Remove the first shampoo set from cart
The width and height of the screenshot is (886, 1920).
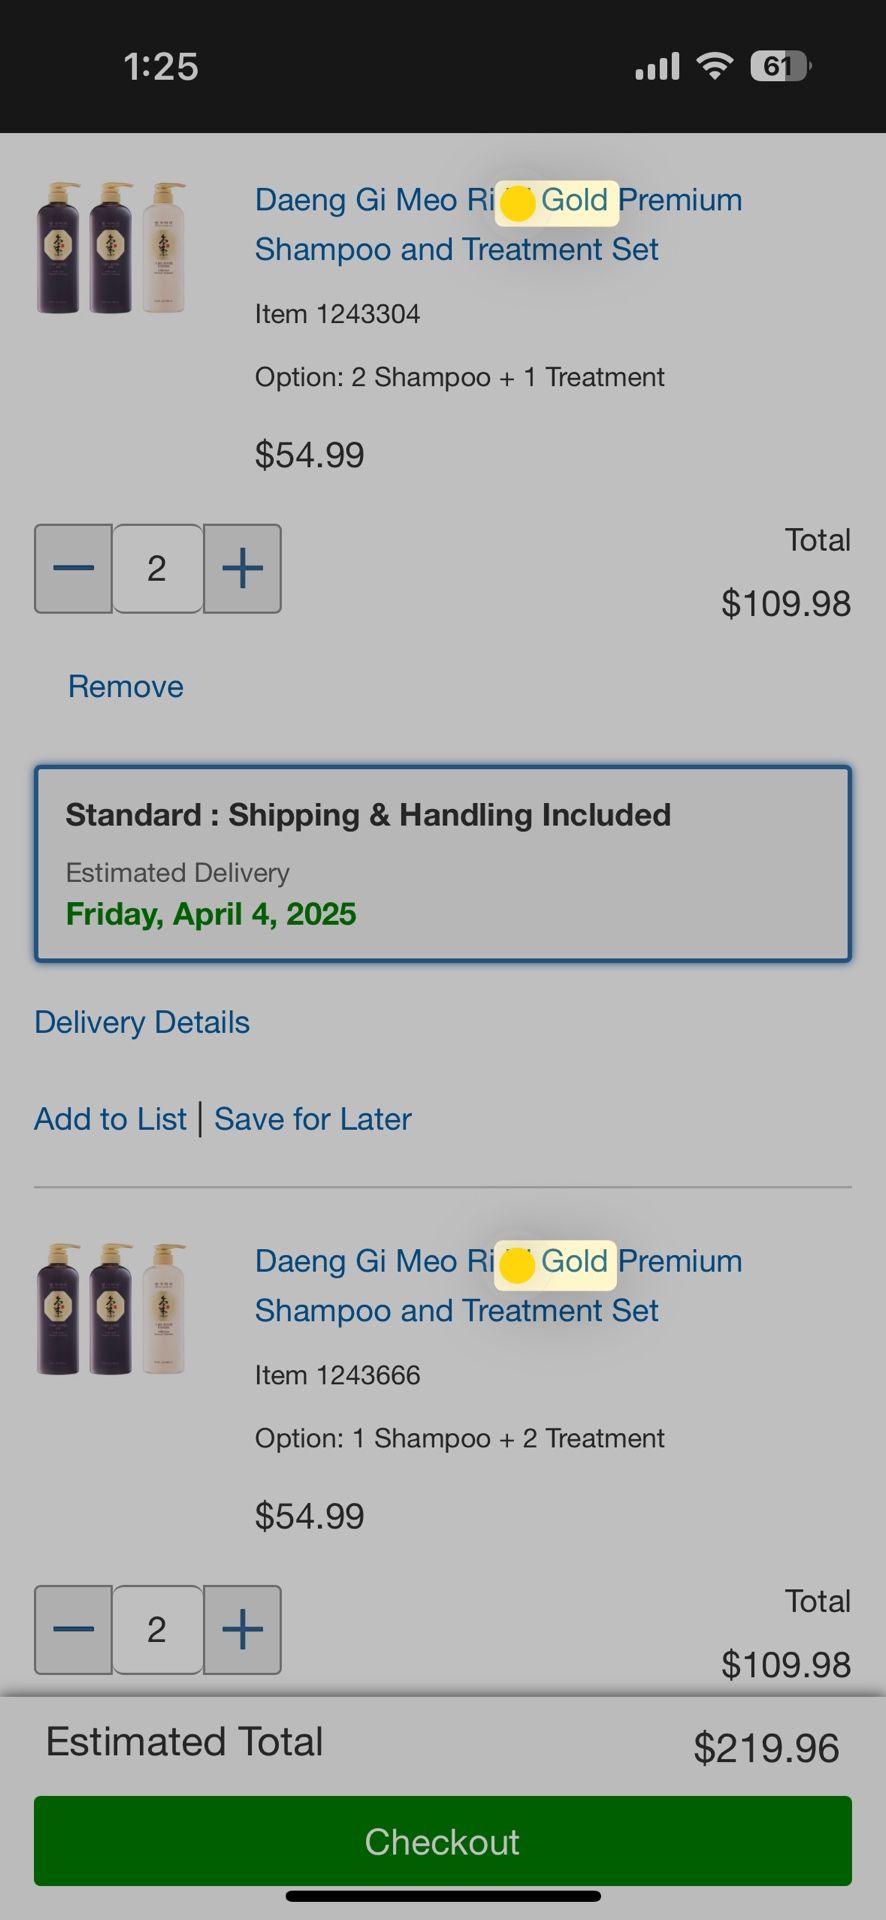[126, 687]
